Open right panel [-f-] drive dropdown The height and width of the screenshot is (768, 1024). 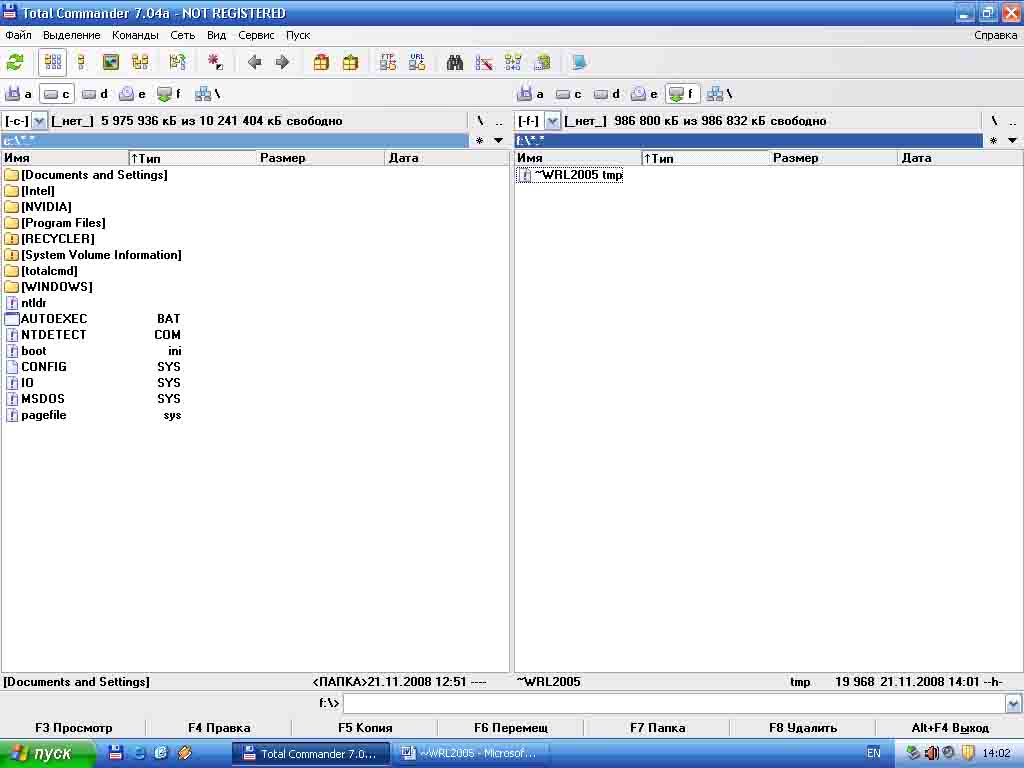[552, 121]
